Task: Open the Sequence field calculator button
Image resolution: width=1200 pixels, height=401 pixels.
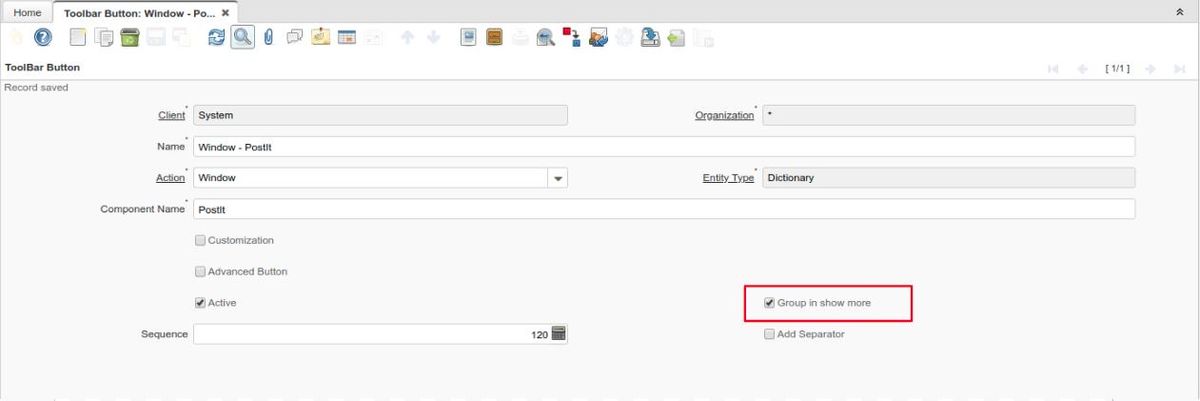Action: 559,334
